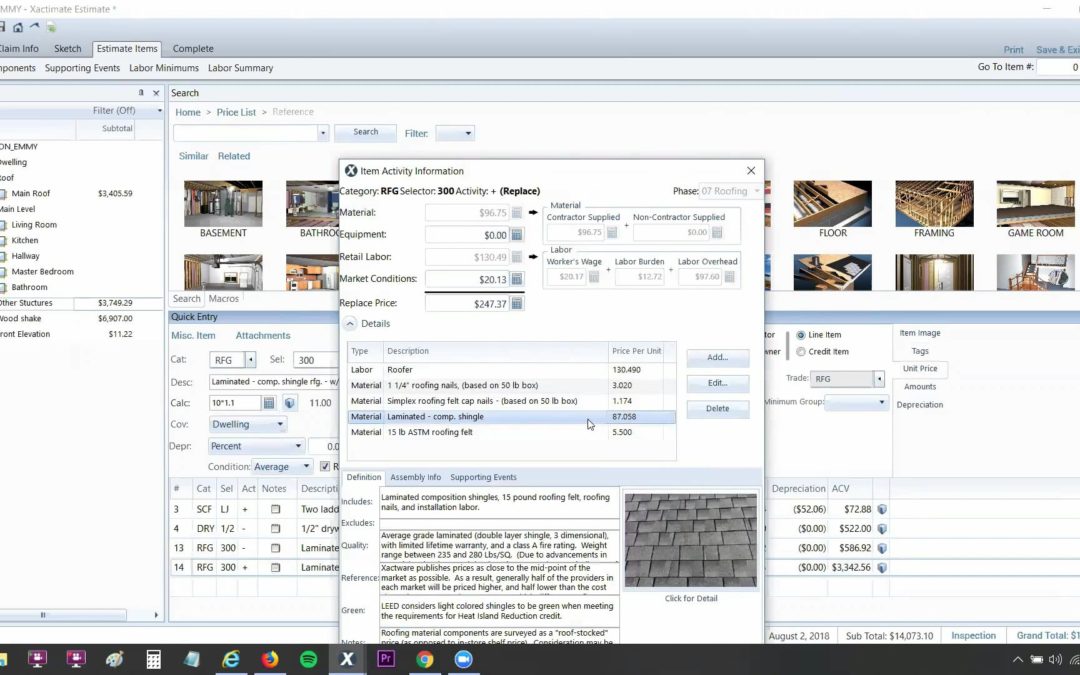
Task: Click the Edit... button
Action: [x=717, y=383]
